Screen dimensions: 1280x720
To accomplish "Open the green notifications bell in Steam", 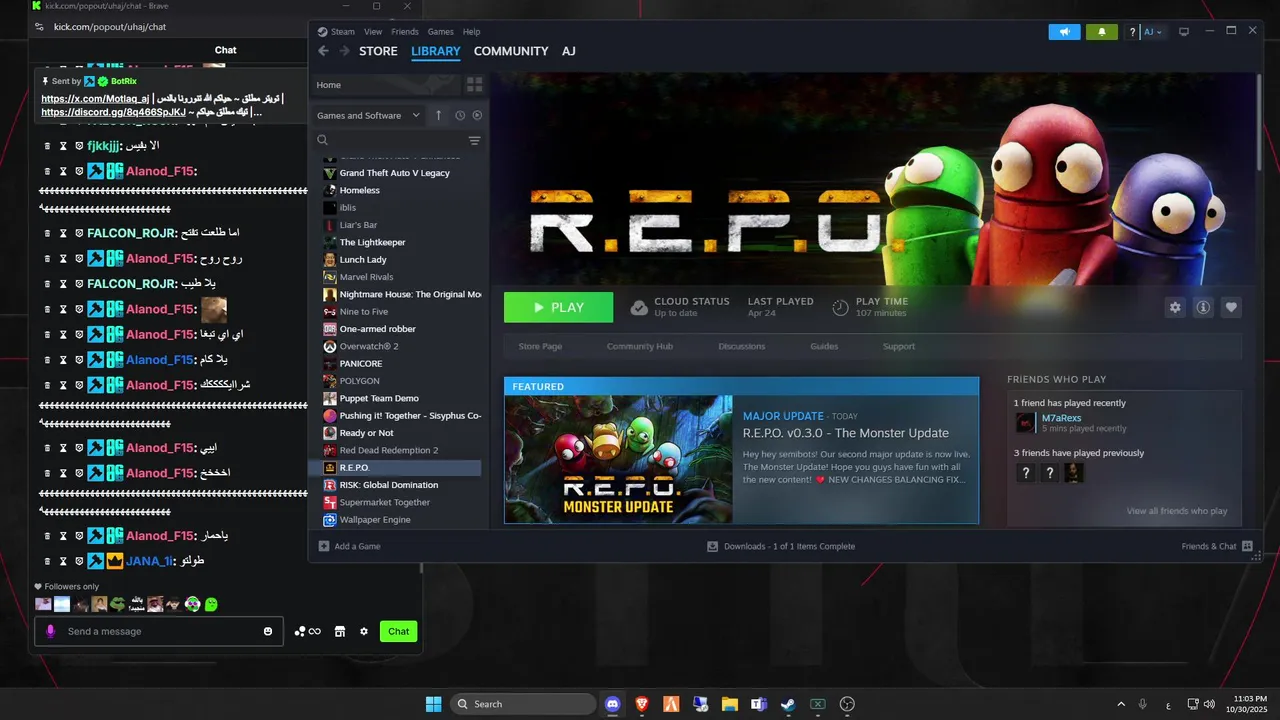I will pyautogui.click(x=1102, y=32).
